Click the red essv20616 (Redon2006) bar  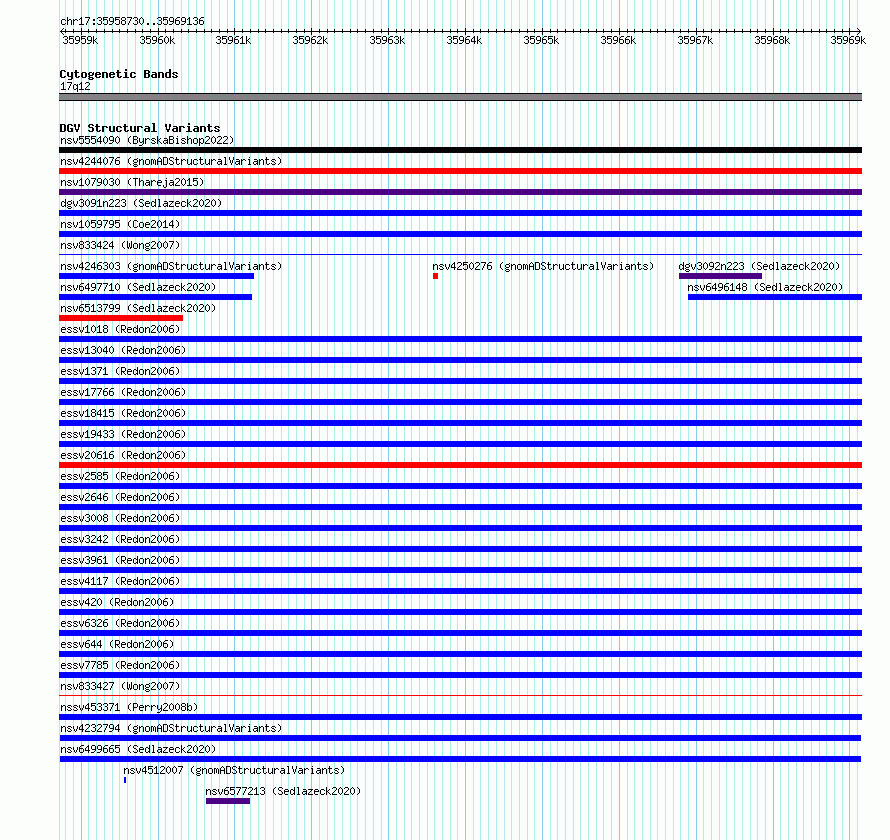pos(460,465)
